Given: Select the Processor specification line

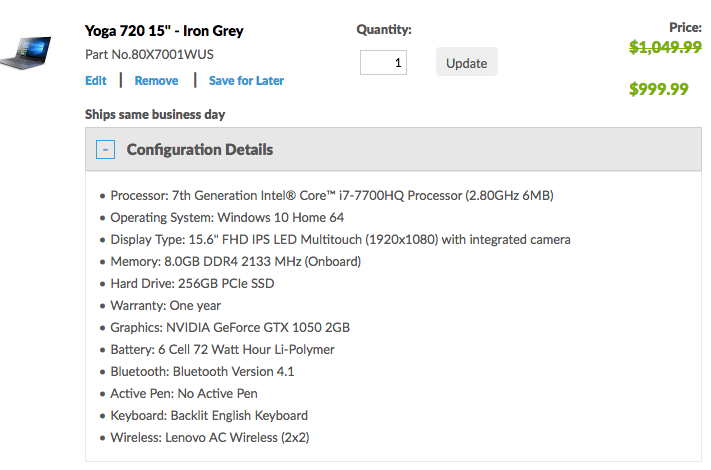Looking at the screenshot, I should tap(331, 196).
